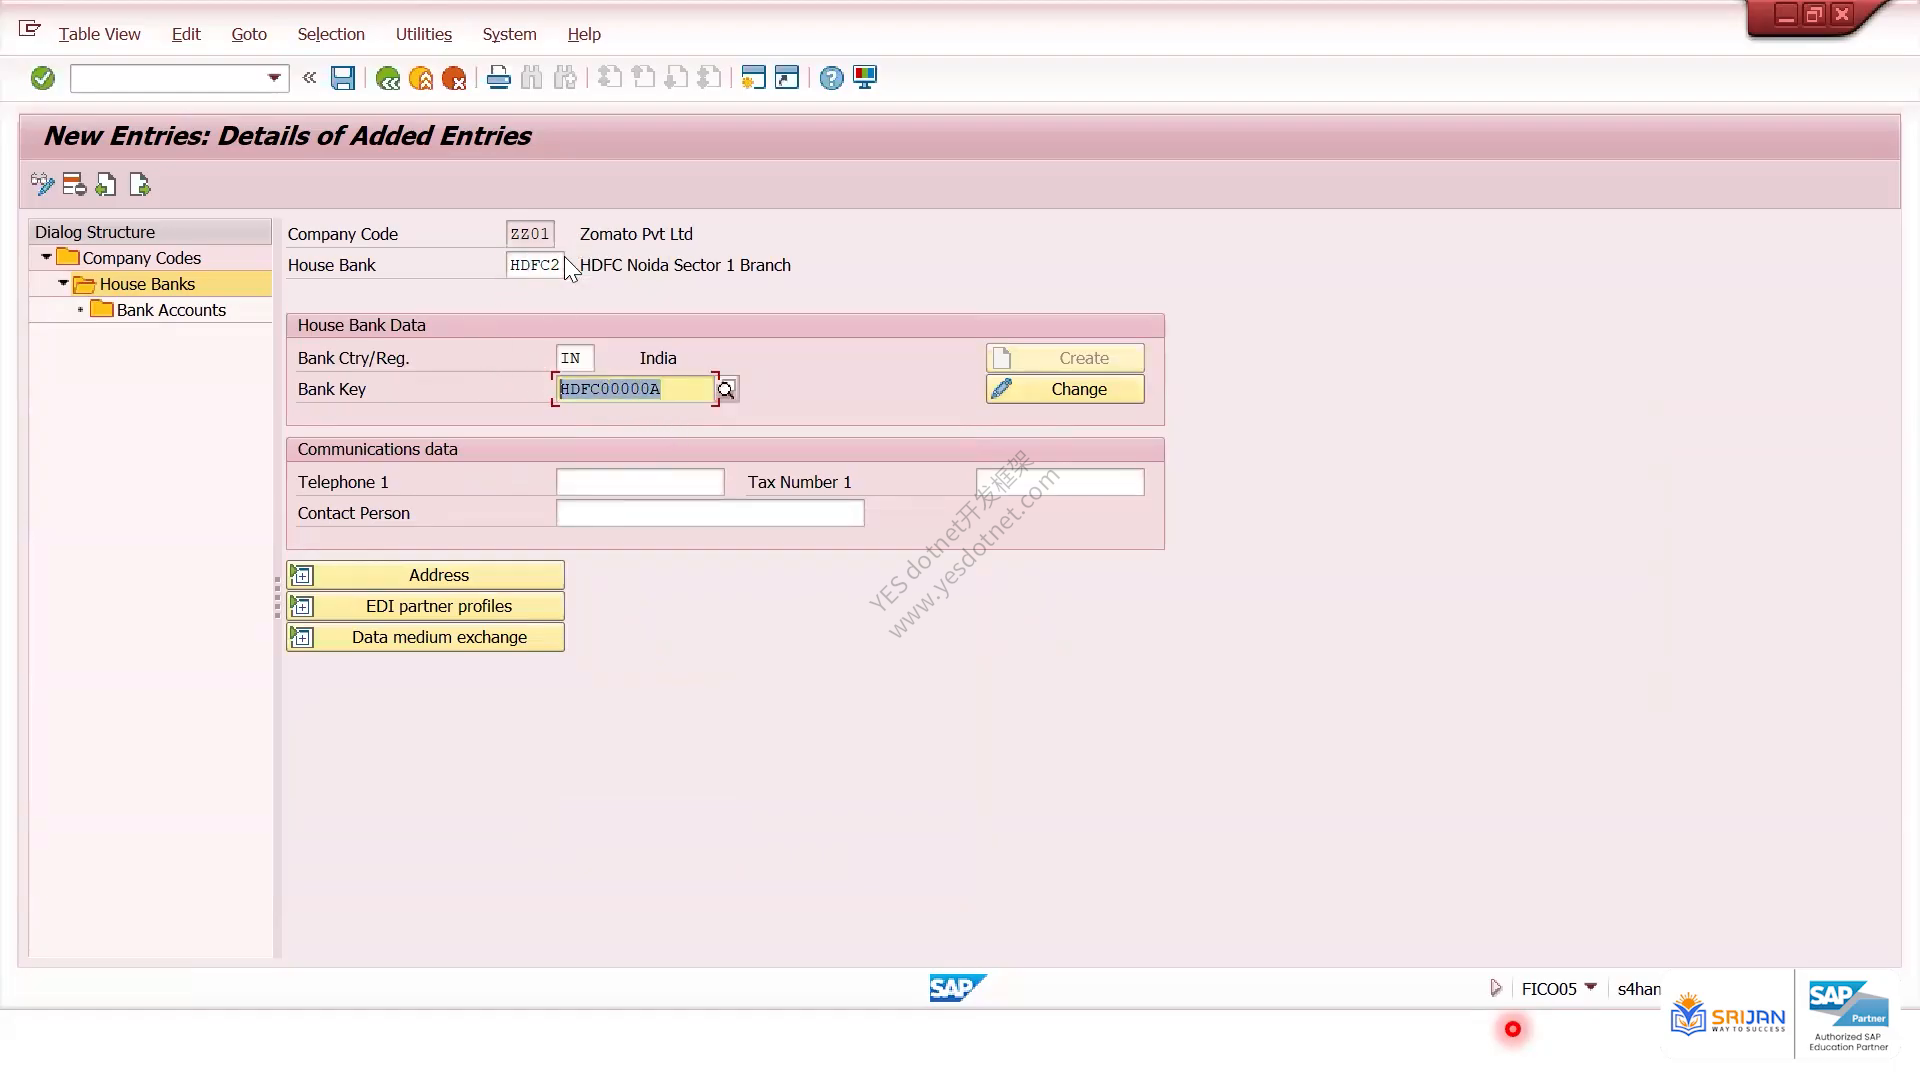Expand the Address section button
The height and width of the screenshot is (1080, 1920).
(426, 575)
